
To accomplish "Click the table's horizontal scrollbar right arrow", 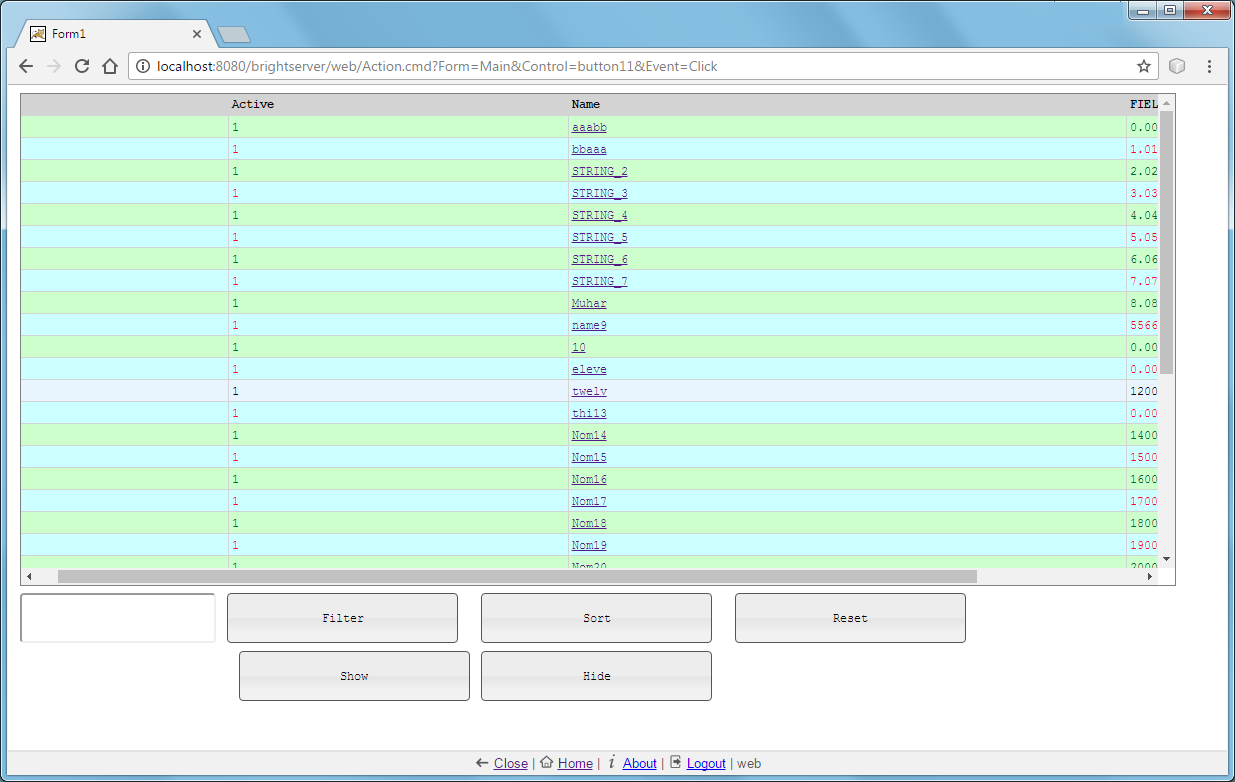I will tap(1149, 576).
